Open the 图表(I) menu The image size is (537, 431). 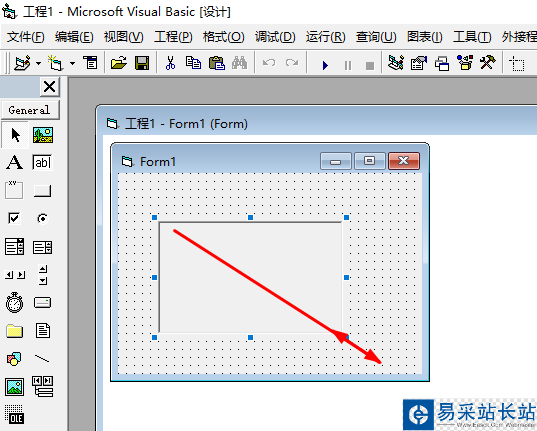pos(425,37)
